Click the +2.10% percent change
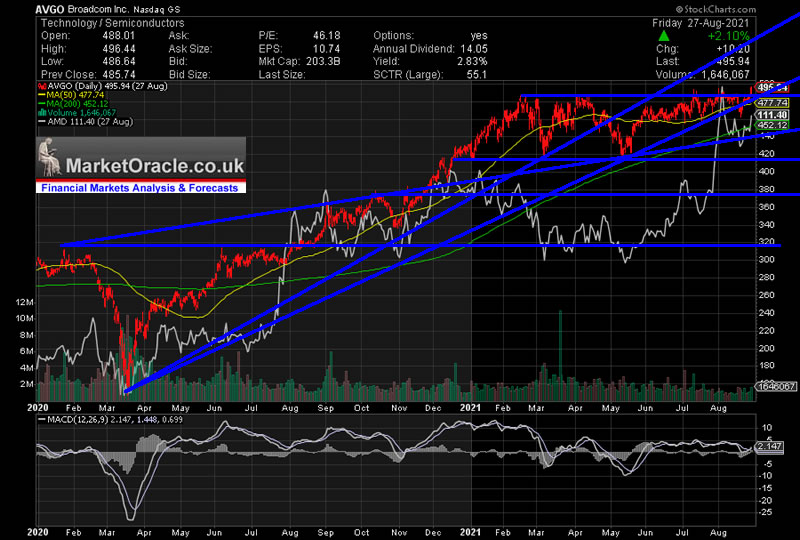Screen dimensions: 800x540 point(728,36)
